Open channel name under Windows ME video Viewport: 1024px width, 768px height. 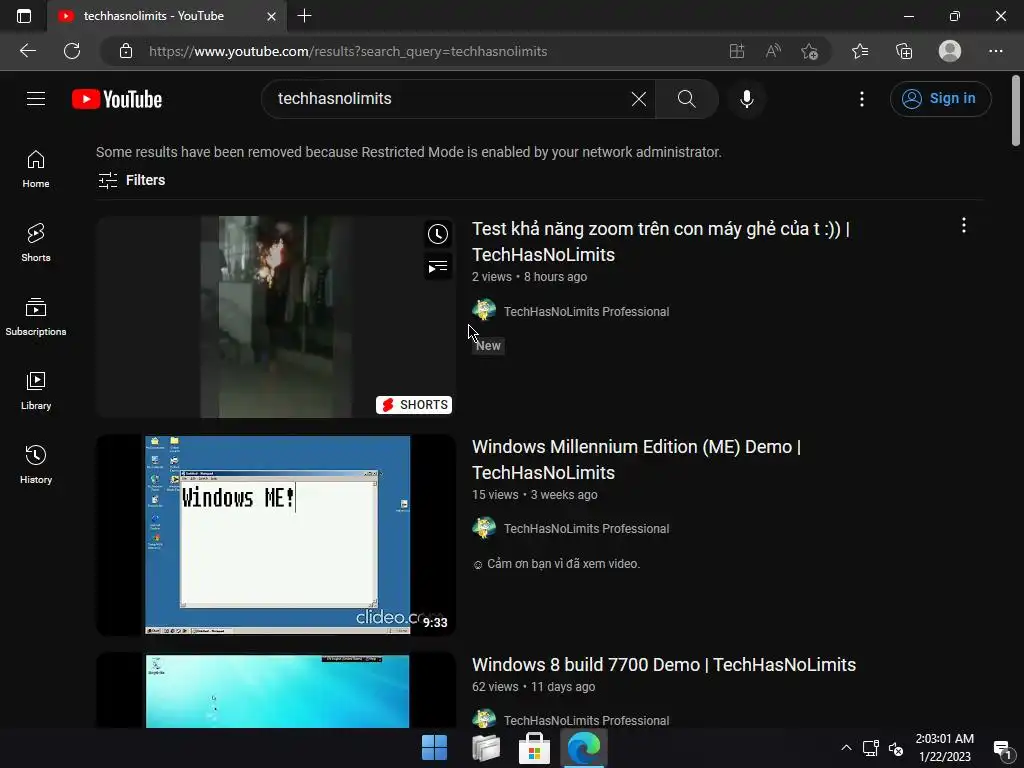tap(586, 528)
